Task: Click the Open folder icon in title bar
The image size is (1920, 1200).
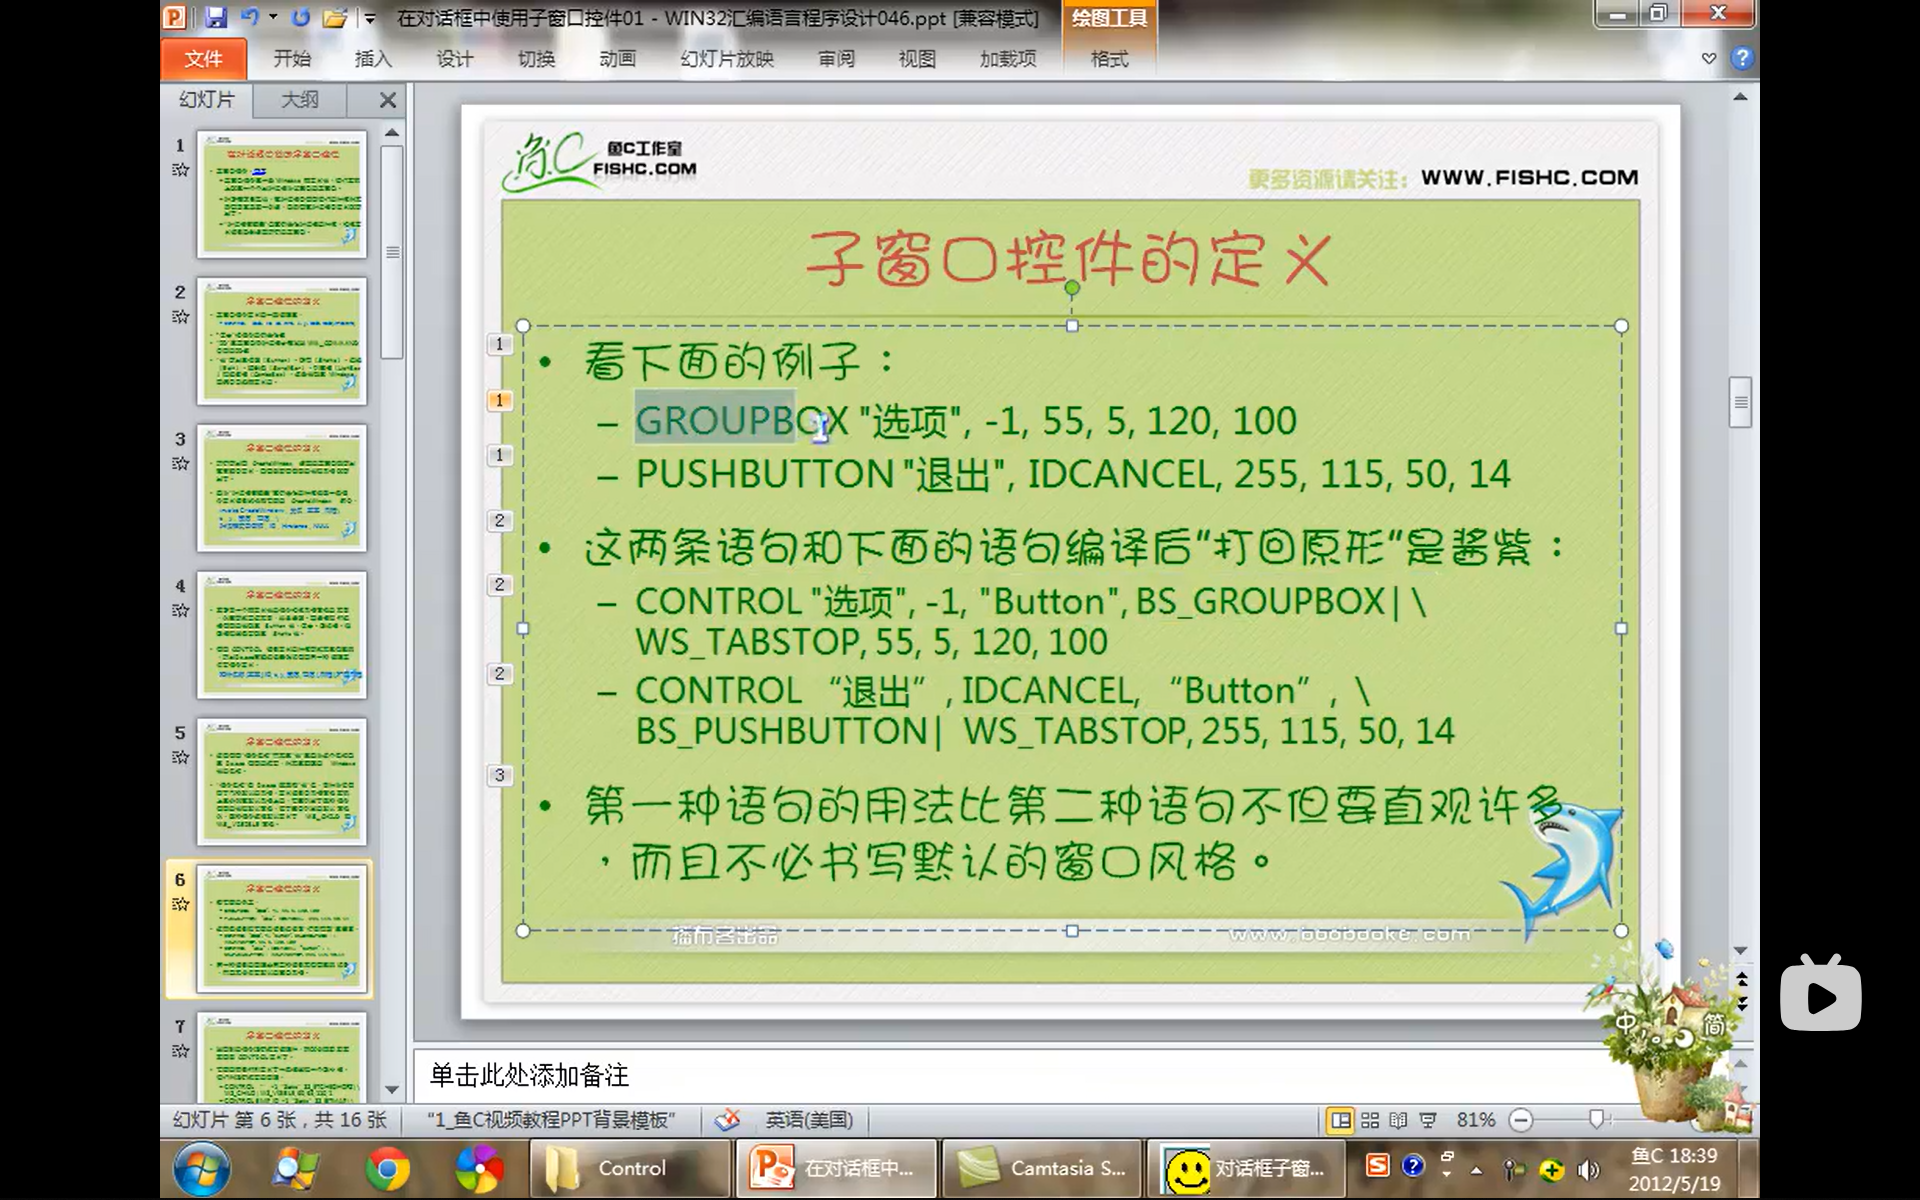Action: pyautogui.click(x=335, y=17)
